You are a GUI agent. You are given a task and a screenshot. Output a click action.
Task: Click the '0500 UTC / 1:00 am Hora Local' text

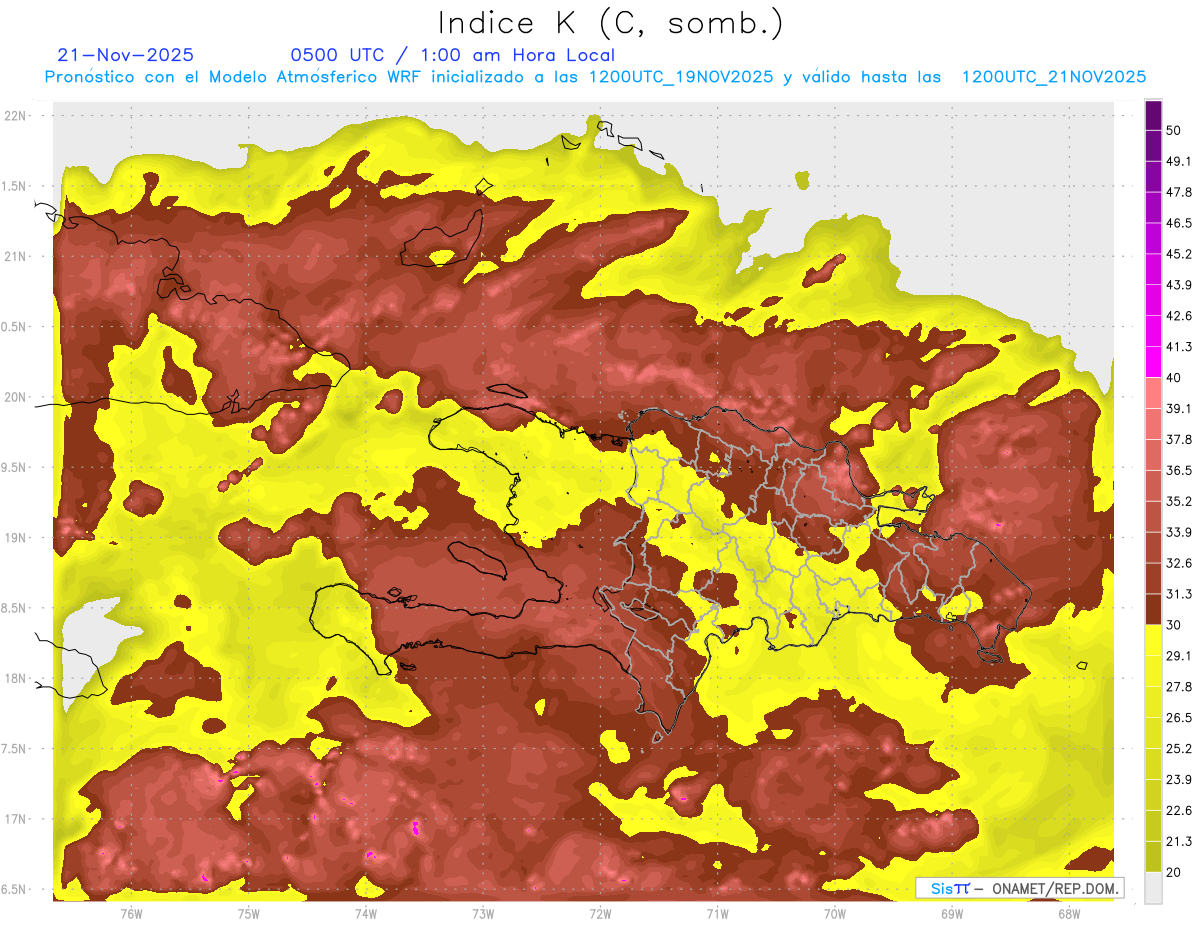click(x=452, y=55)
